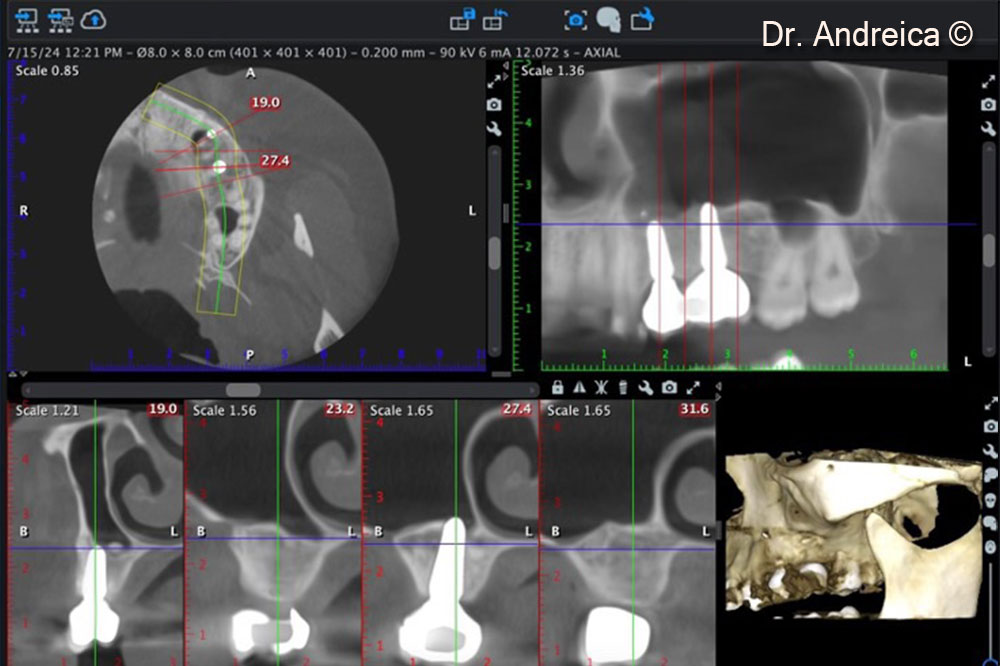The width and height of the screenshot is (1000, 666).
Task: Click the horizontal scrollbar thumb below axial view
Action: (243, 390)
